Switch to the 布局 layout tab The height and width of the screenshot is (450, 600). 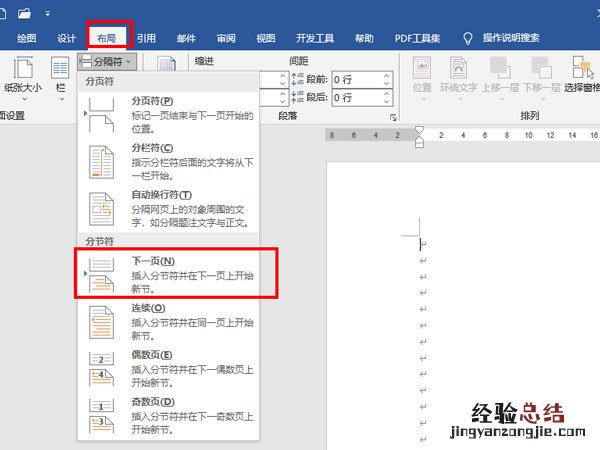105,38
